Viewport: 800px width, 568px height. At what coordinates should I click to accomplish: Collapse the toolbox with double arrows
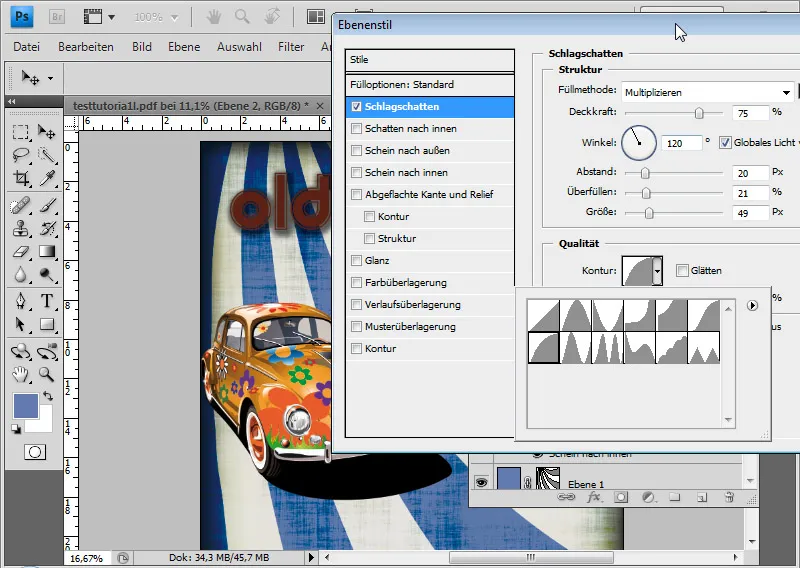[x=11, y=102]
